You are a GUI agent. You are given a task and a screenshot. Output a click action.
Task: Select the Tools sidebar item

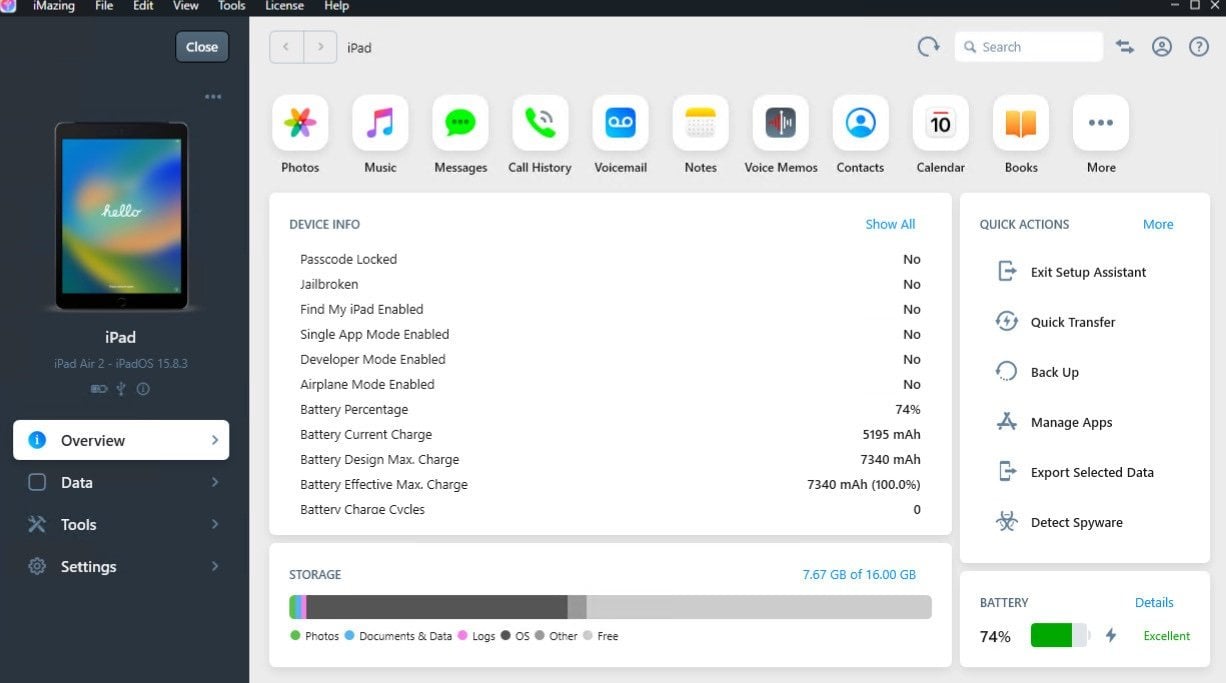coord(121,524)
